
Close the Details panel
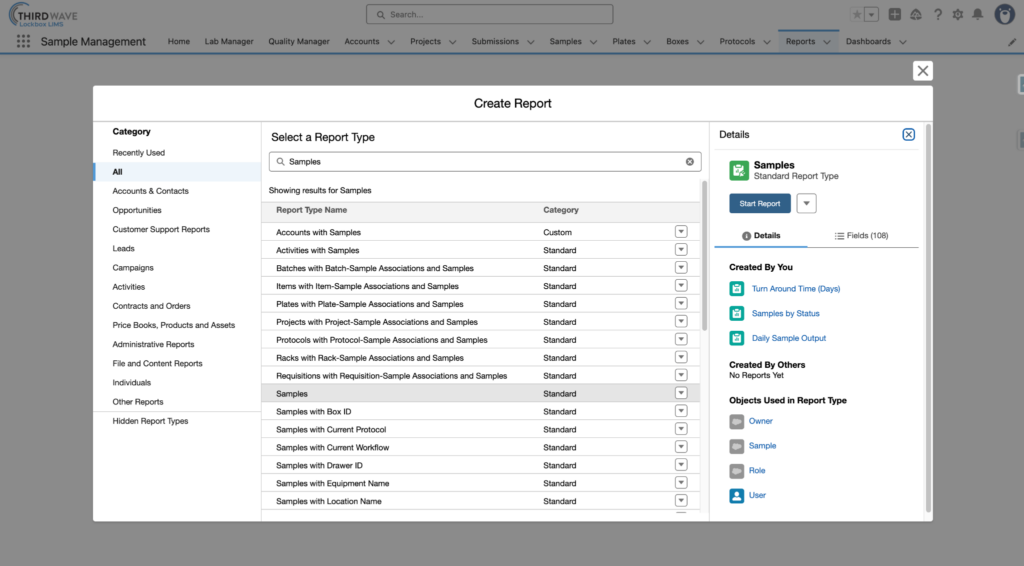pos(908,134)
